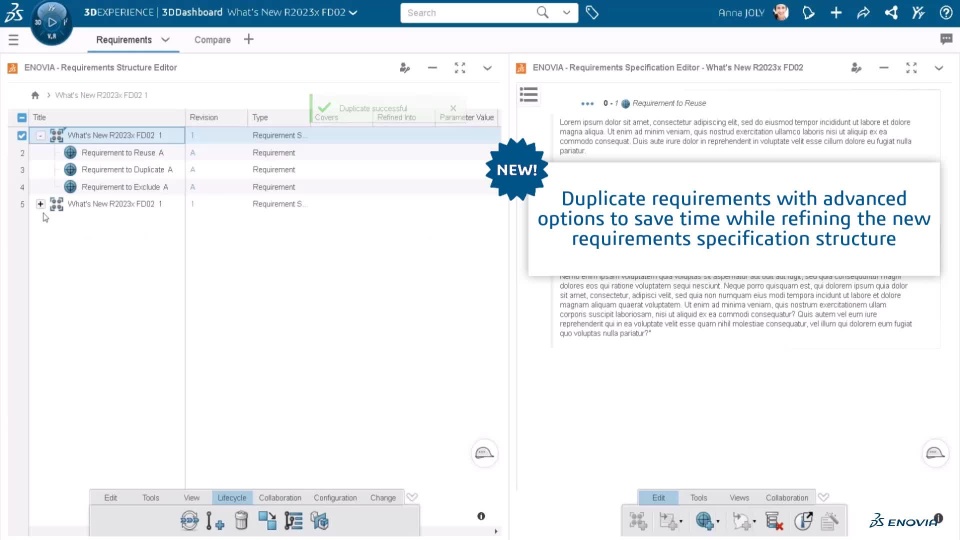Screen dimensions: 960x540
Task: Click the share arrow icon in top bar
Action: (x=863, y=12)
